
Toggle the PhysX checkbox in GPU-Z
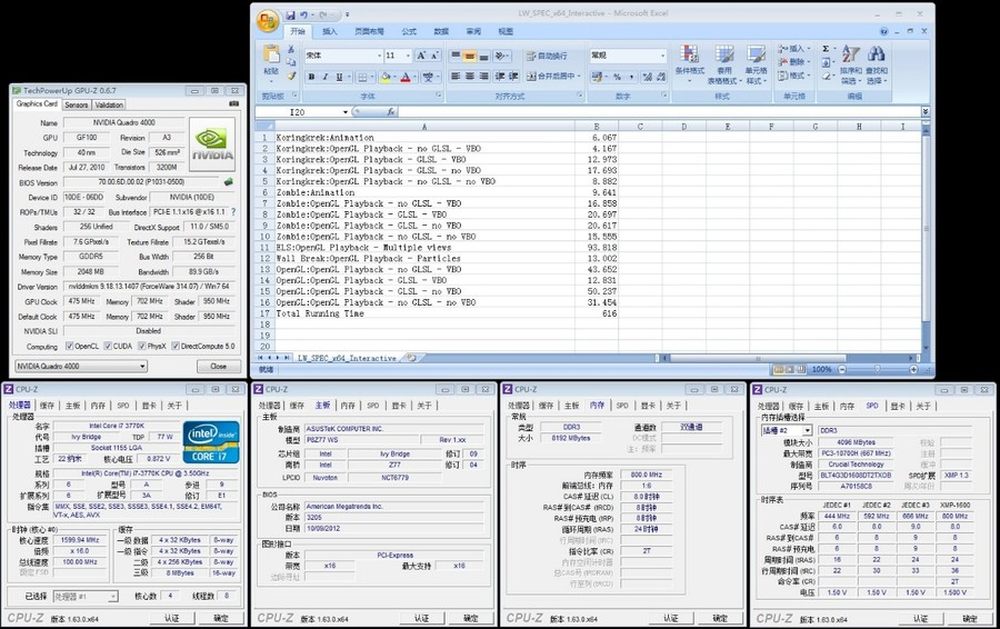tap(142, 346)
